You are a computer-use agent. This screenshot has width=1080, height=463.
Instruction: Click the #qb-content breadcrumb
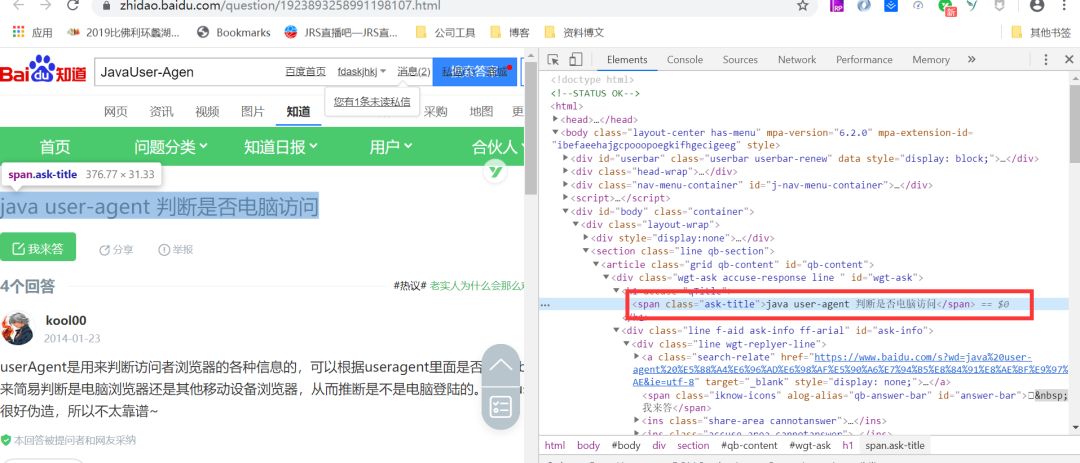(749, 446)
